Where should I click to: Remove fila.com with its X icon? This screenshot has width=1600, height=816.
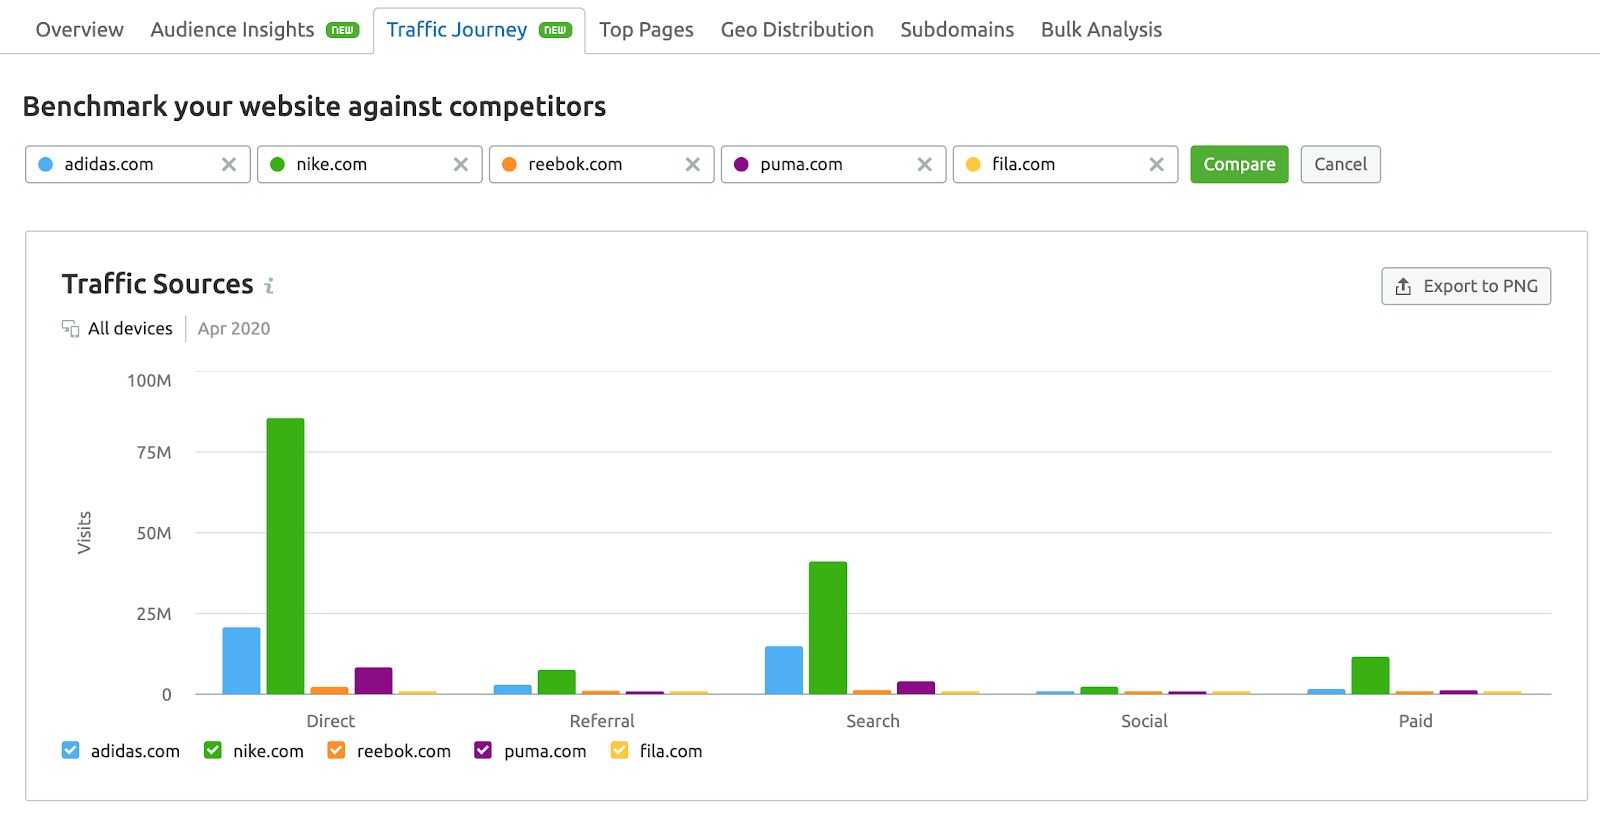tap(1157, 164)
